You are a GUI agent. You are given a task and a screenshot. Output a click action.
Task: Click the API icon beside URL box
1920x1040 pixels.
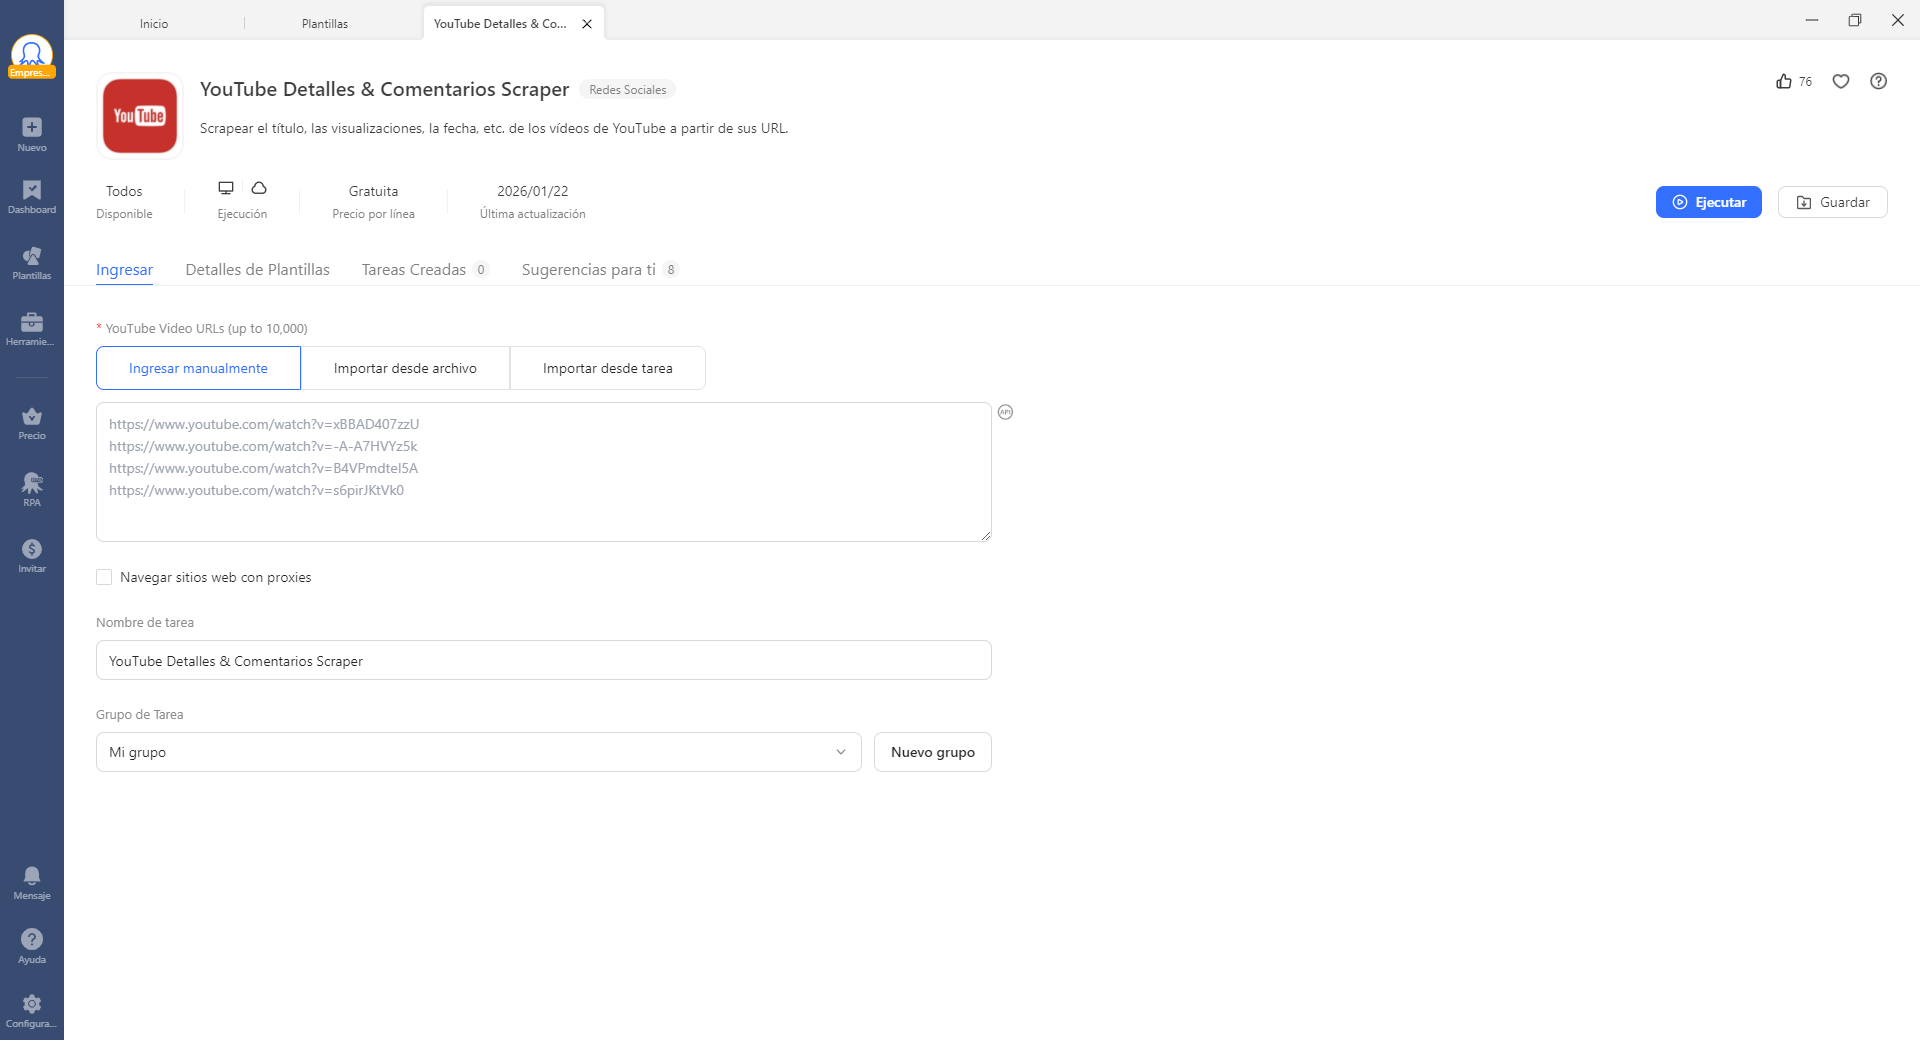coord(1006,412)
